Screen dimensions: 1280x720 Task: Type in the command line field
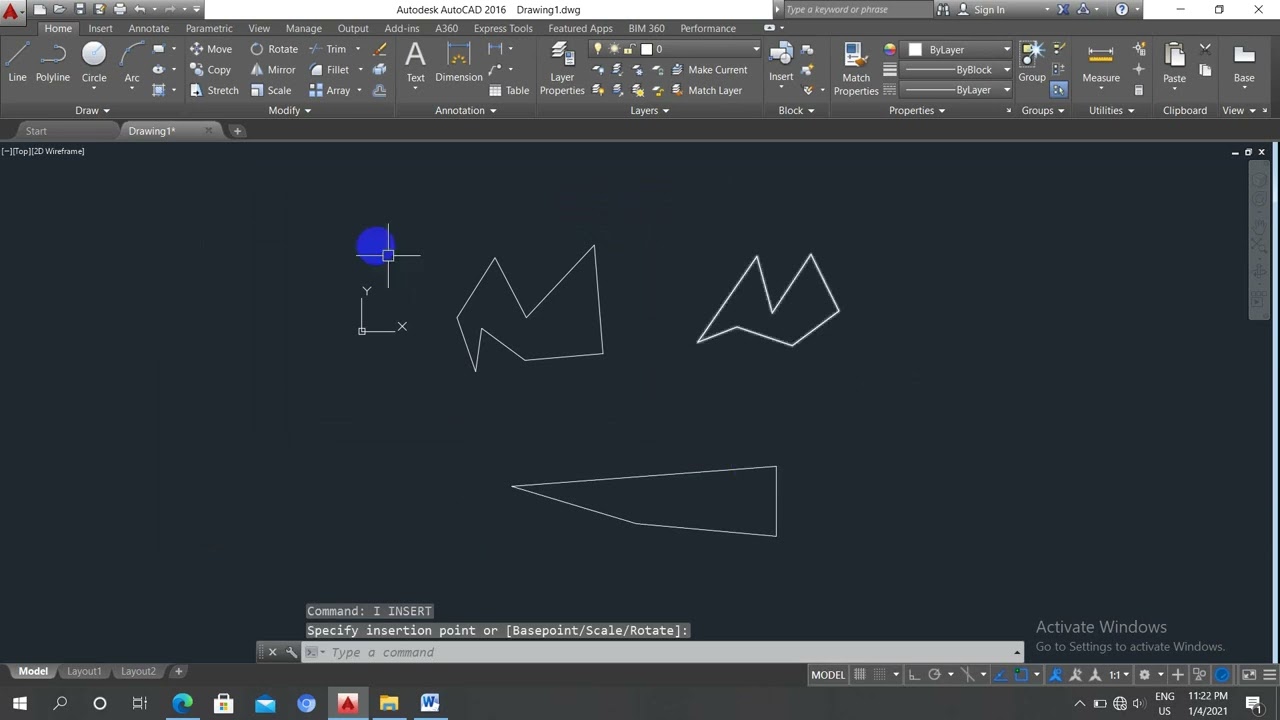(x=665, y=652)
